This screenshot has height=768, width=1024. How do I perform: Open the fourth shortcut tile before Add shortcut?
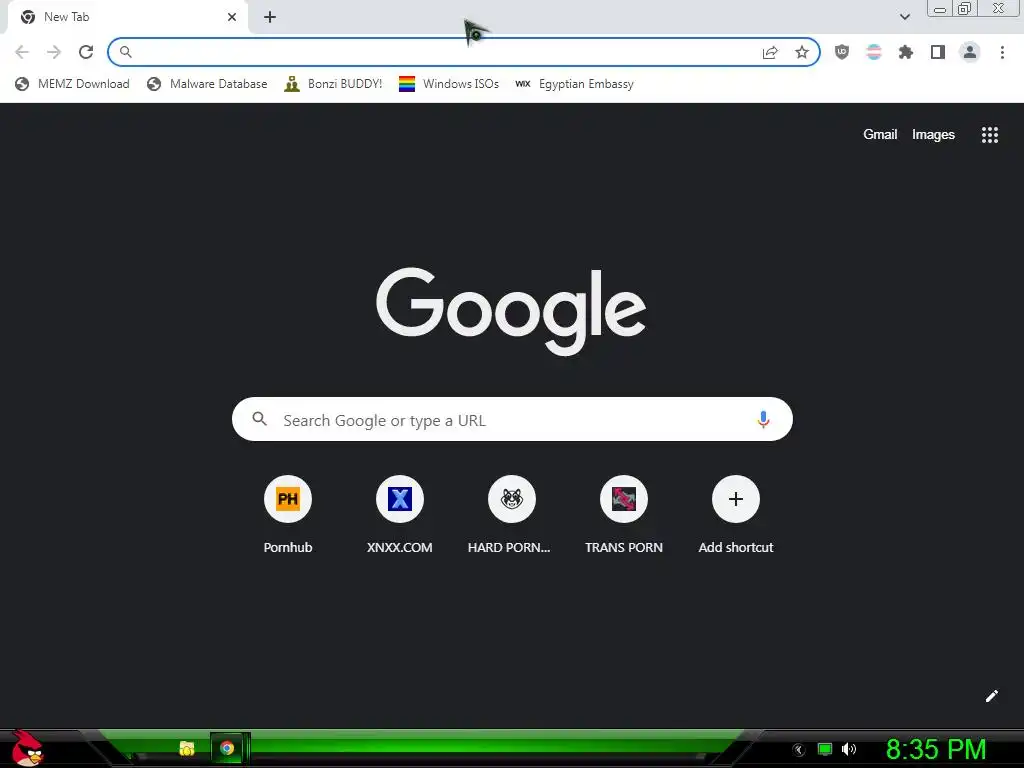tap(624, 515)
